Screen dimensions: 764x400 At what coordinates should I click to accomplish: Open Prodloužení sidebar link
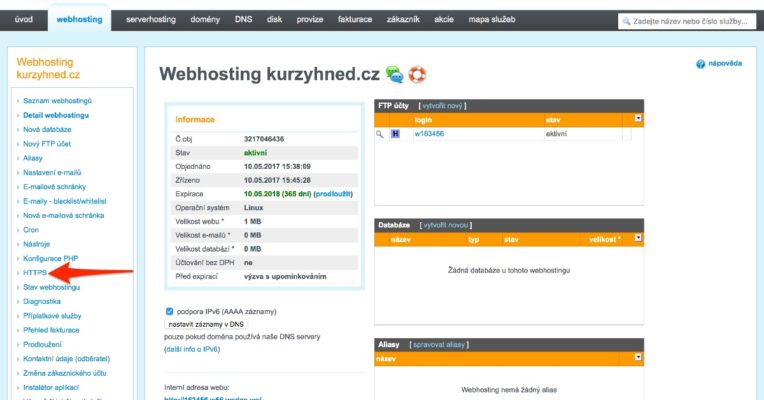[x=42, y=344]
